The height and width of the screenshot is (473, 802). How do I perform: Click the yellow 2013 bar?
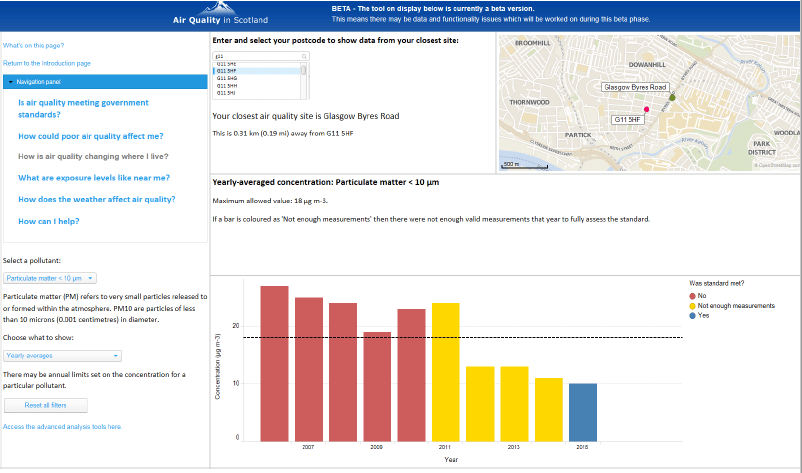pyautogui.click(x=515, y=404)
